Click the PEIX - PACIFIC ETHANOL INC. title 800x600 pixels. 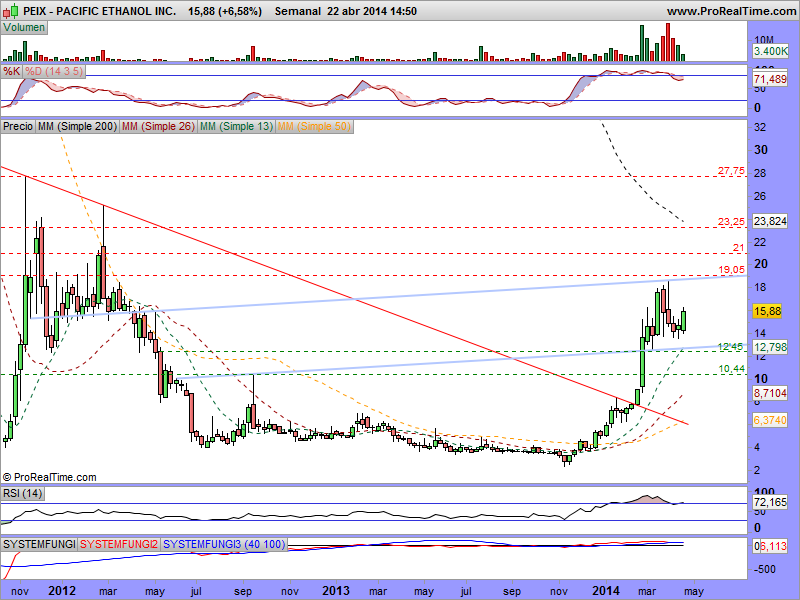tap(99, 11)
